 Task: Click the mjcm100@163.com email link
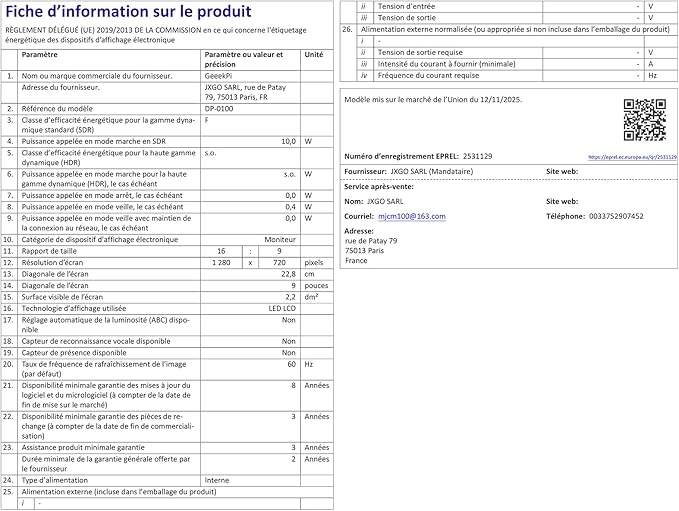click(x=411, y=216)
